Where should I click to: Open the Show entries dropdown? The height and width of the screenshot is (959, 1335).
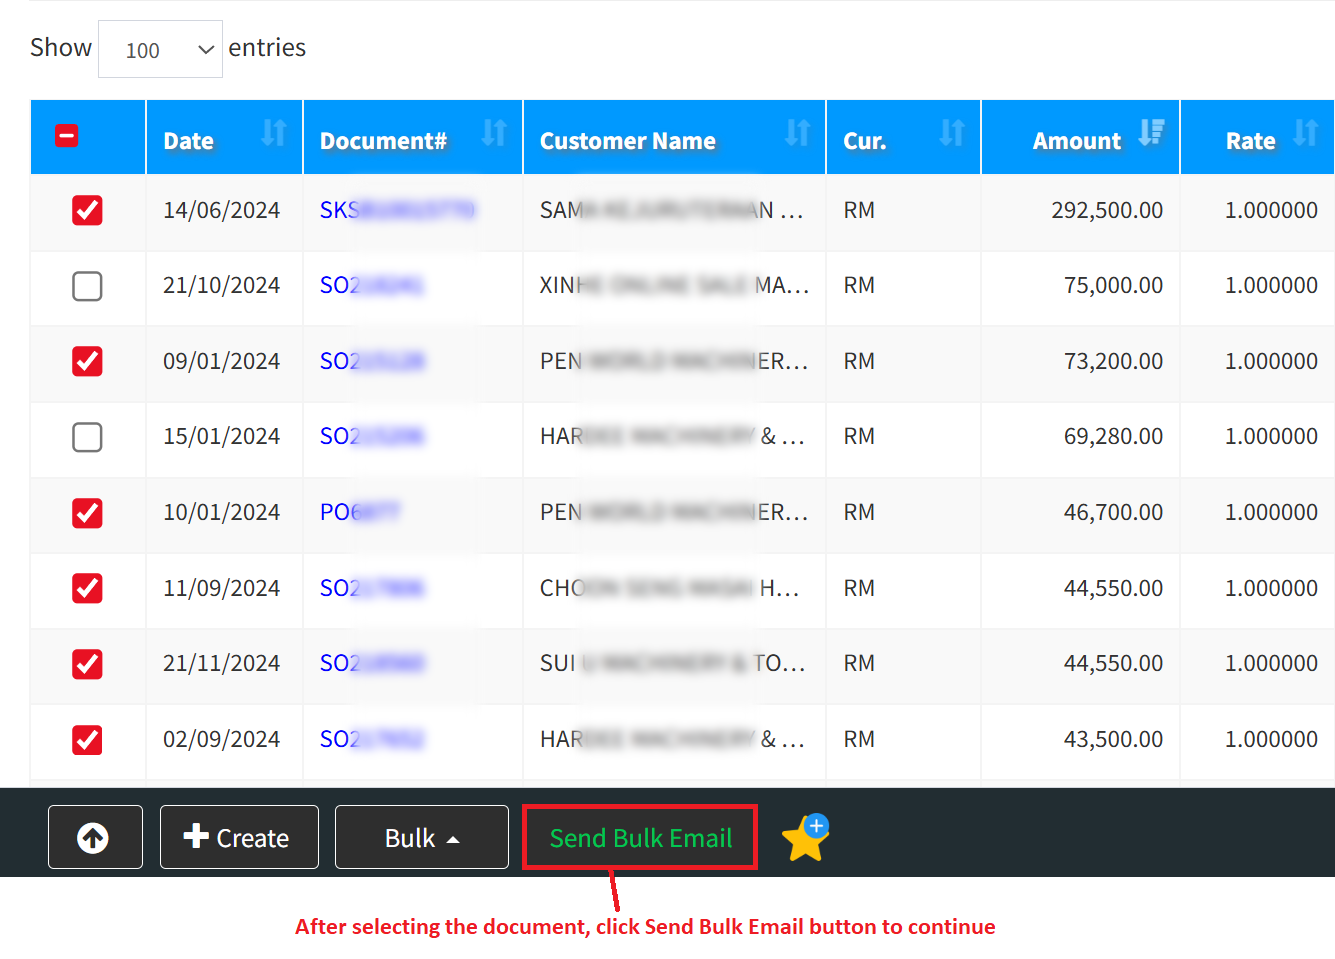click(160, 49)
